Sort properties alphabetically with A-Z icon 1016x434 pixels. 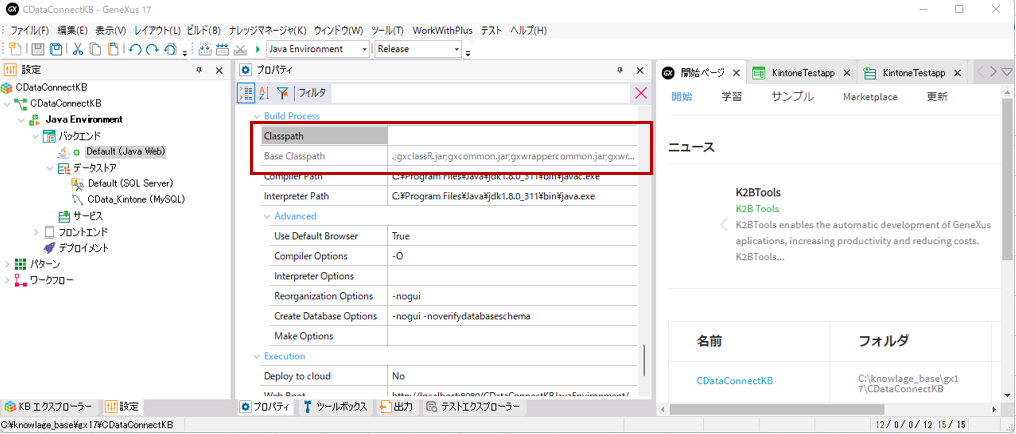(264, 93)
